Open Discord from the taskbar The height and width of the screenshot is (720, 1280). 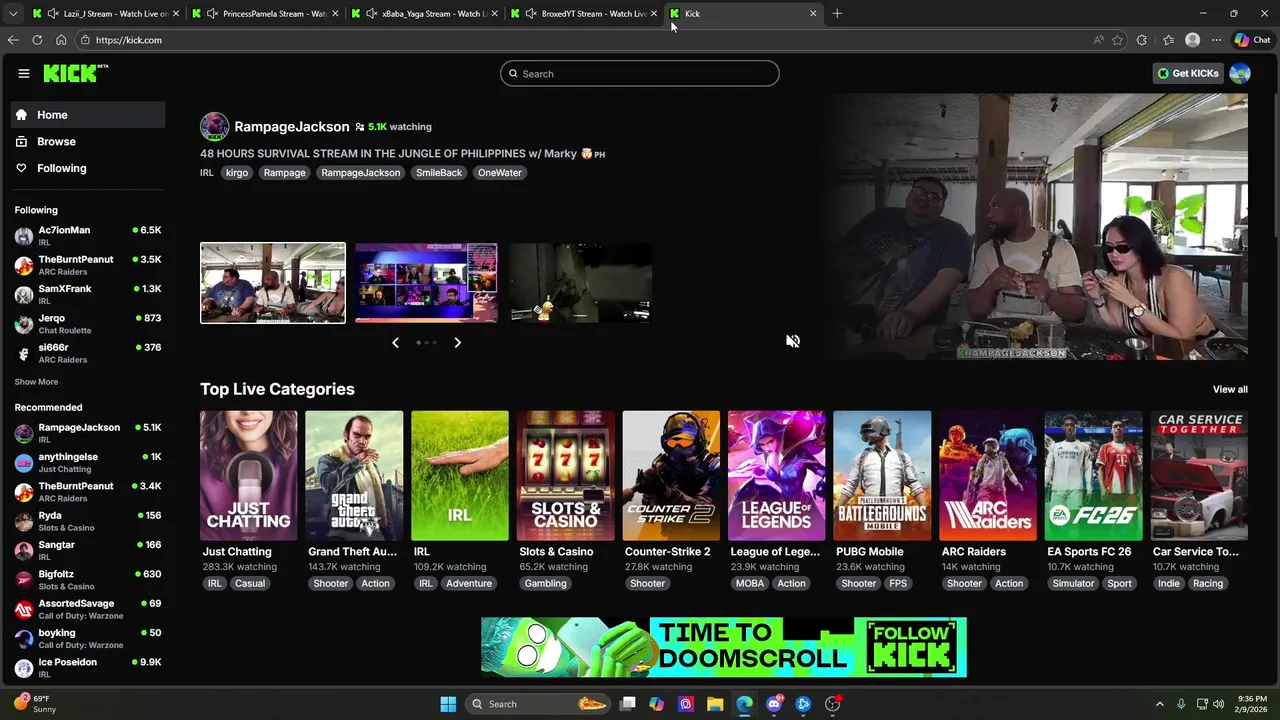[x=774, y=704]
